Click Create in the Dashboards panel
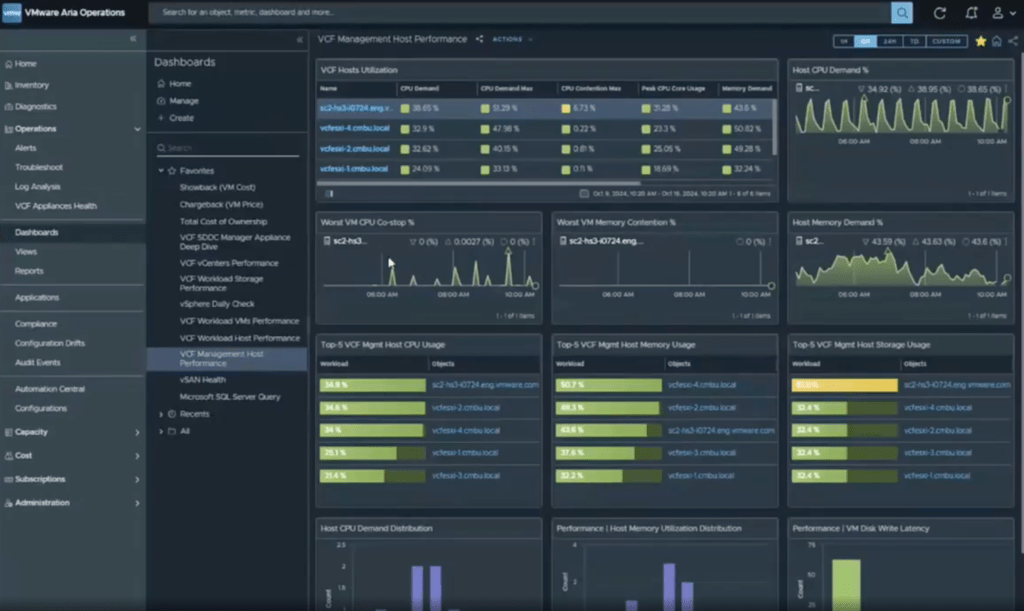The image size is (1024, 611). click(181, 118)
